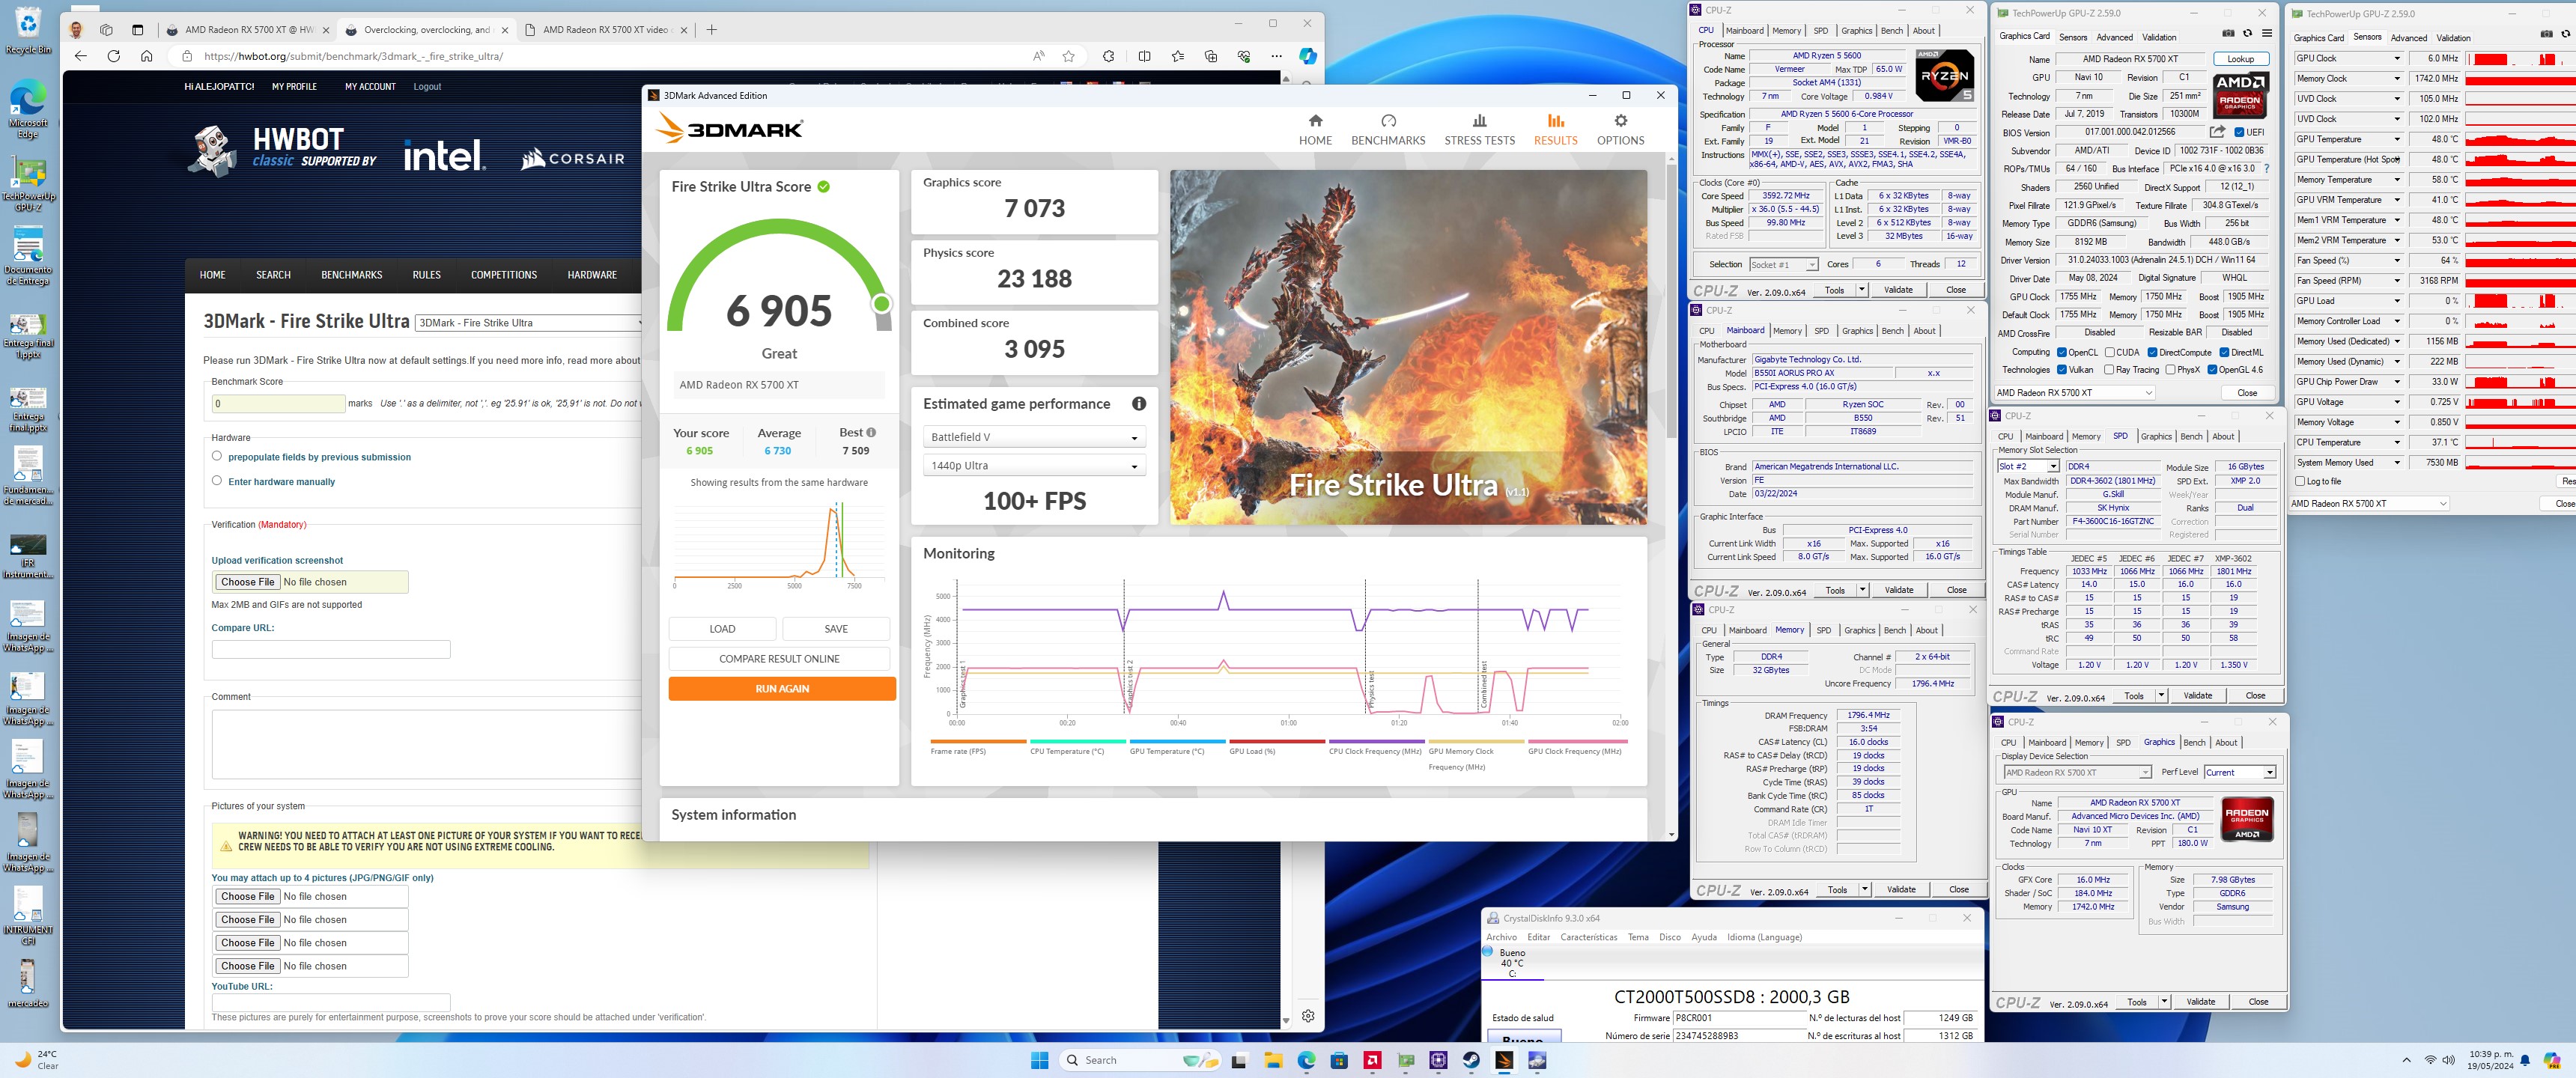Open 1440p Ultra resolution dropdown
The width and height of the screenshot is (2576, 1078).
pyautogui.click(x=1033, y=466)
